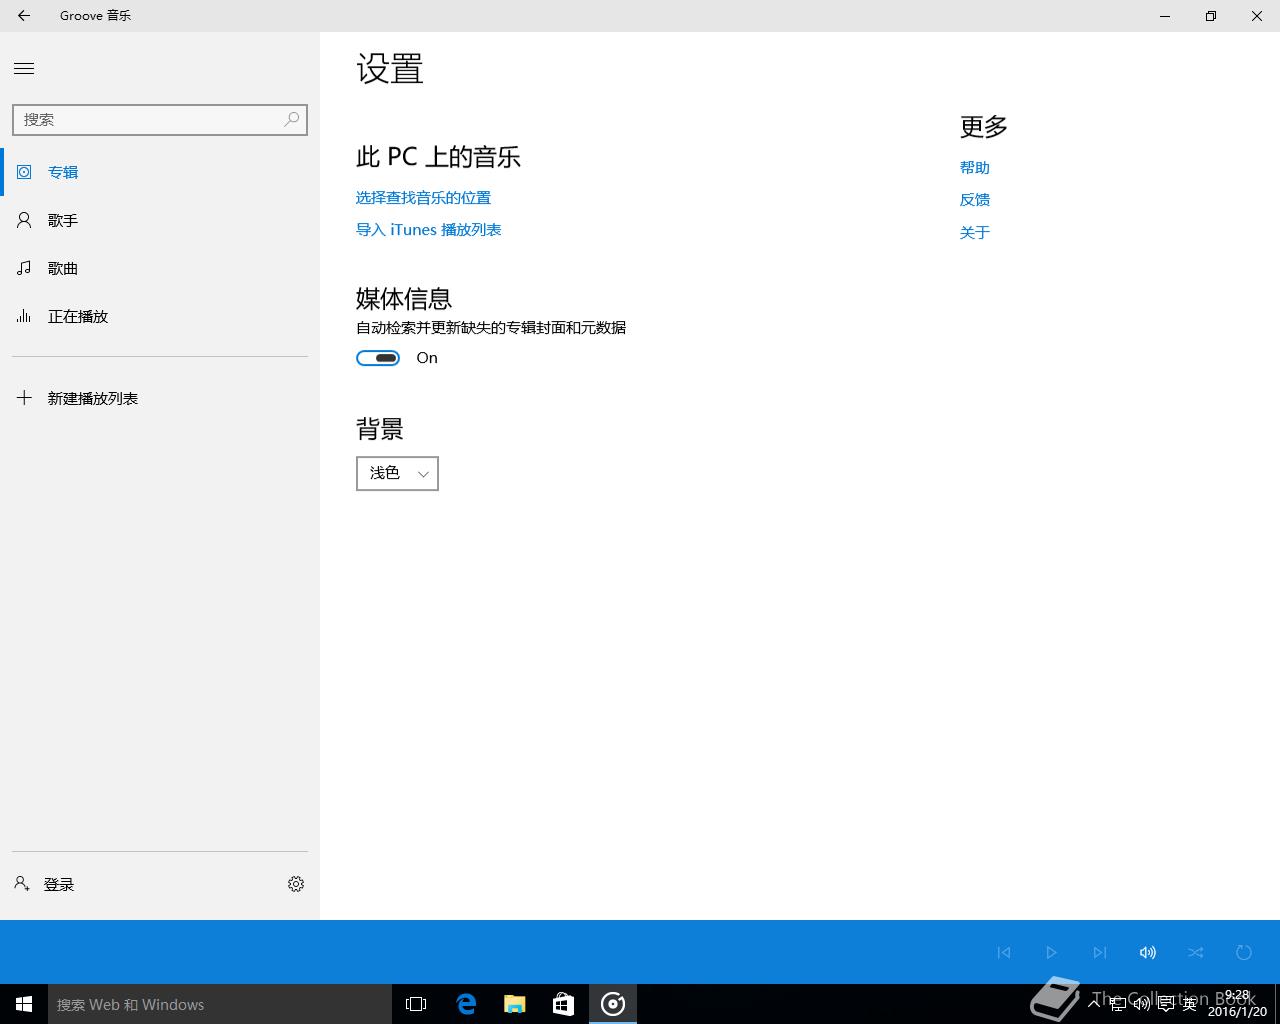Open the 歌曲 songs section

coord(160,268)
